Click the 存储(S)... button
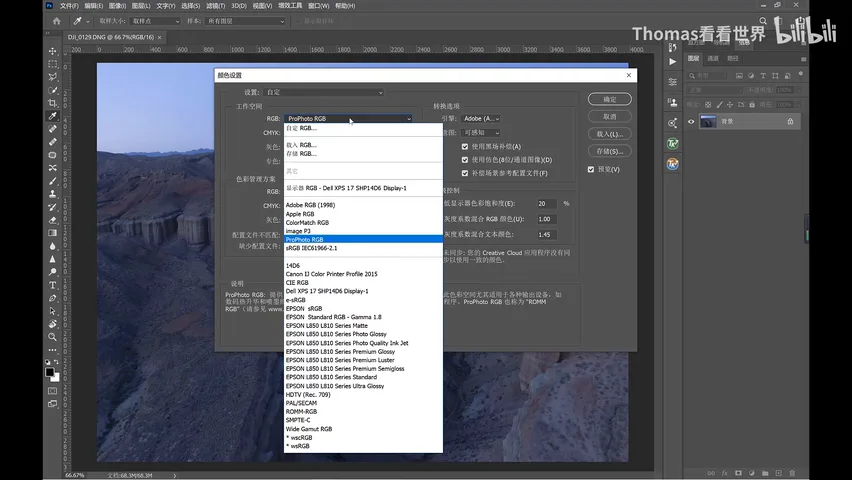 tap(610, 151)
